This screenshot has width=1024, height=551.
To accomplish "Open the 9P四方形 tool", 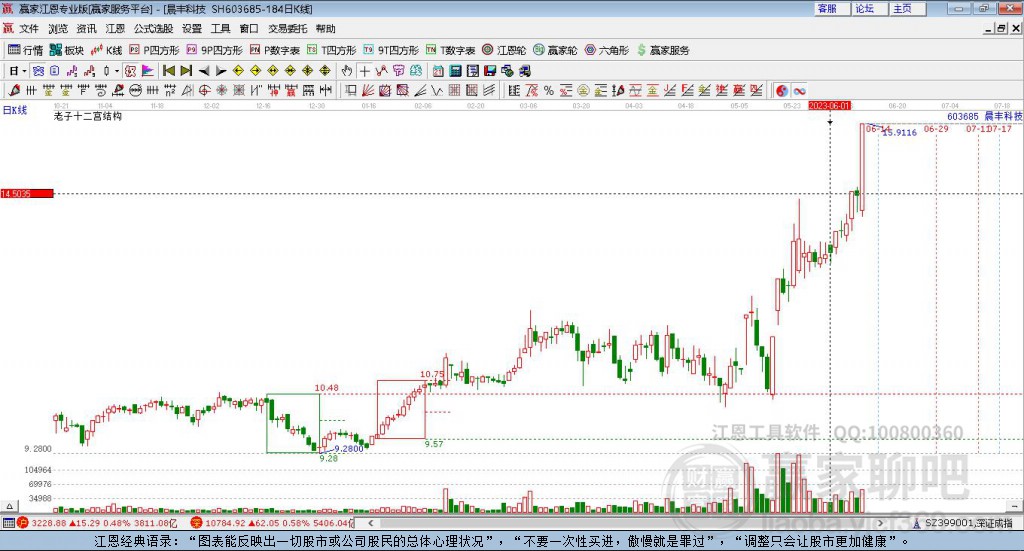I will [x=214, y=50].
